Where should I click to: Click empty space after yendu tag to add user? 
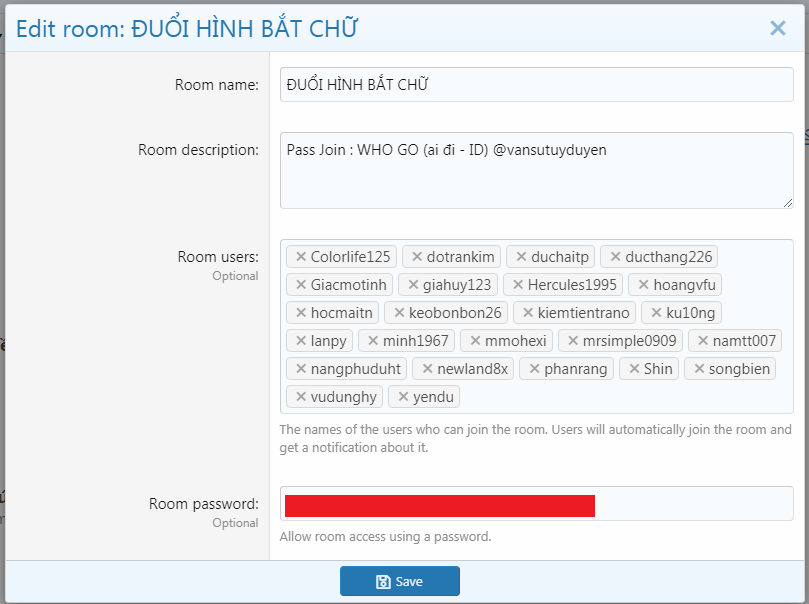click(620, 397)
